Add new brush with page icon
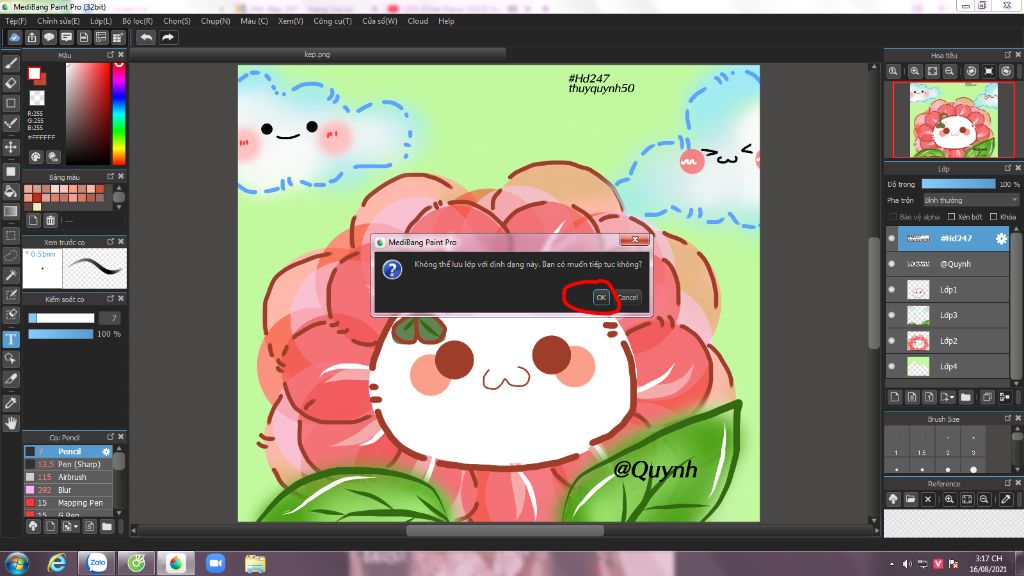Image resolution: width=1024 pixels, height=576 pixels. click(50, 526)
